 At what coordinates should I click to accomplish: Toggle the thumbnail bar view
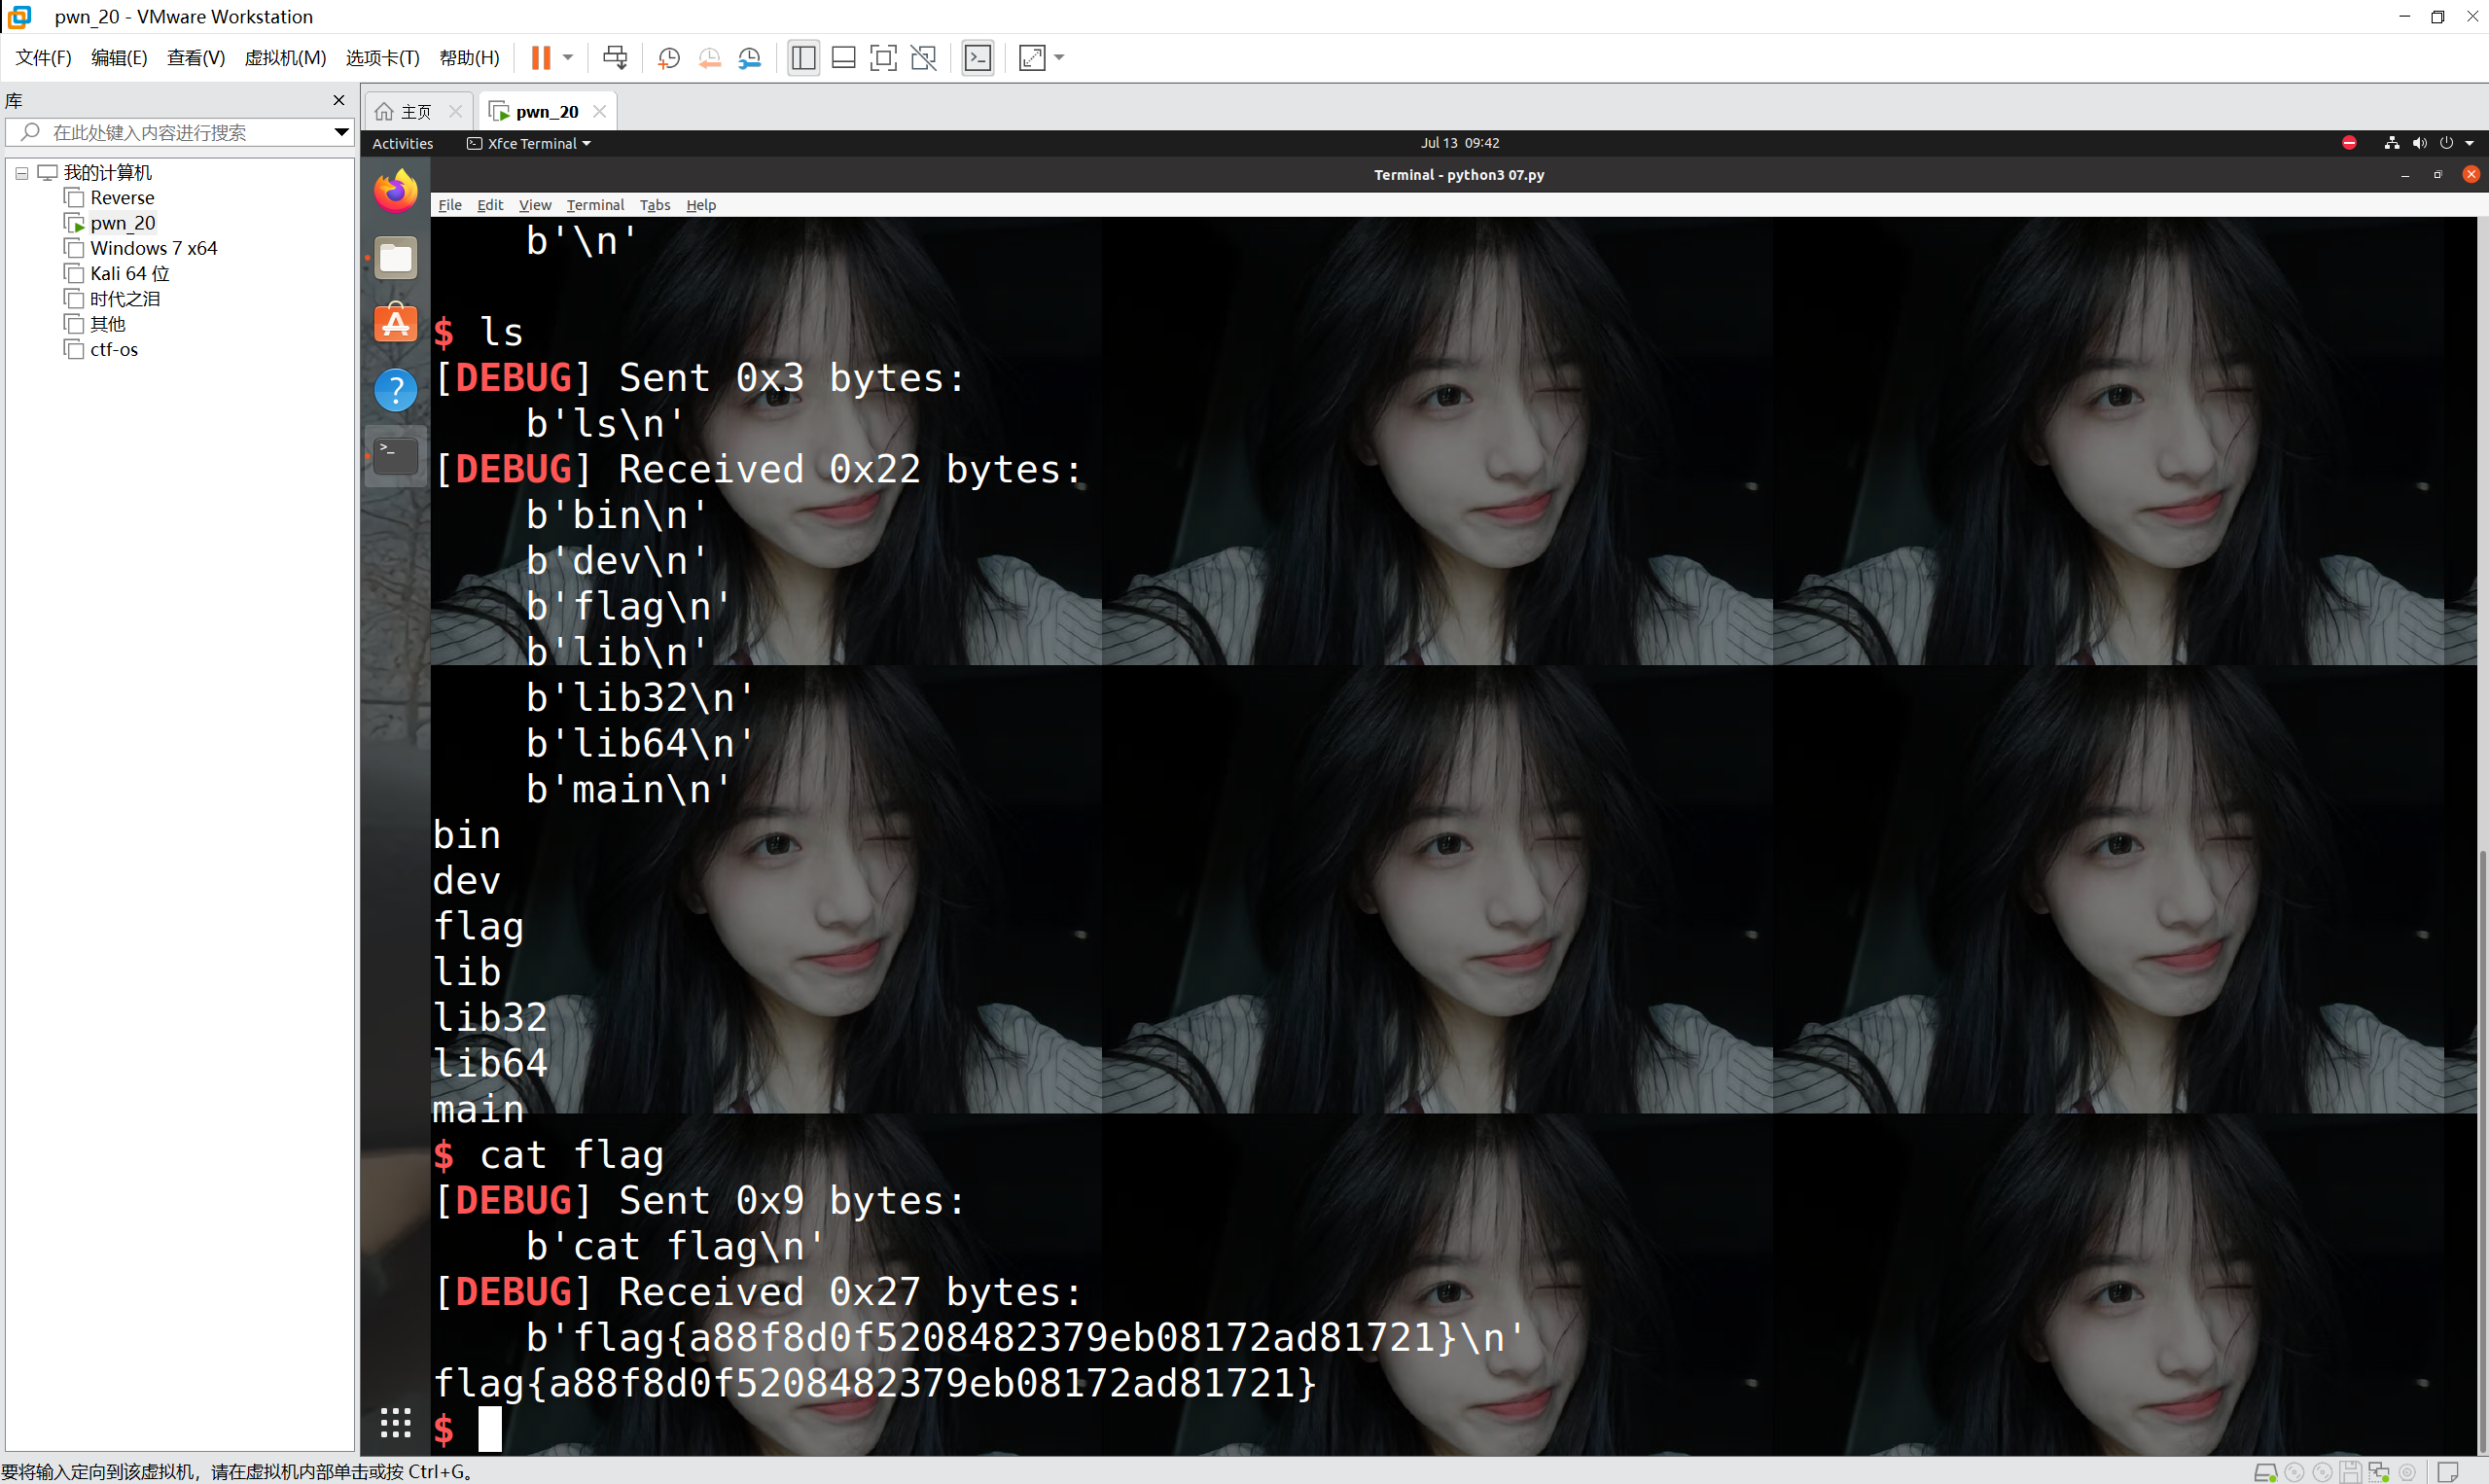click(843, 58)
